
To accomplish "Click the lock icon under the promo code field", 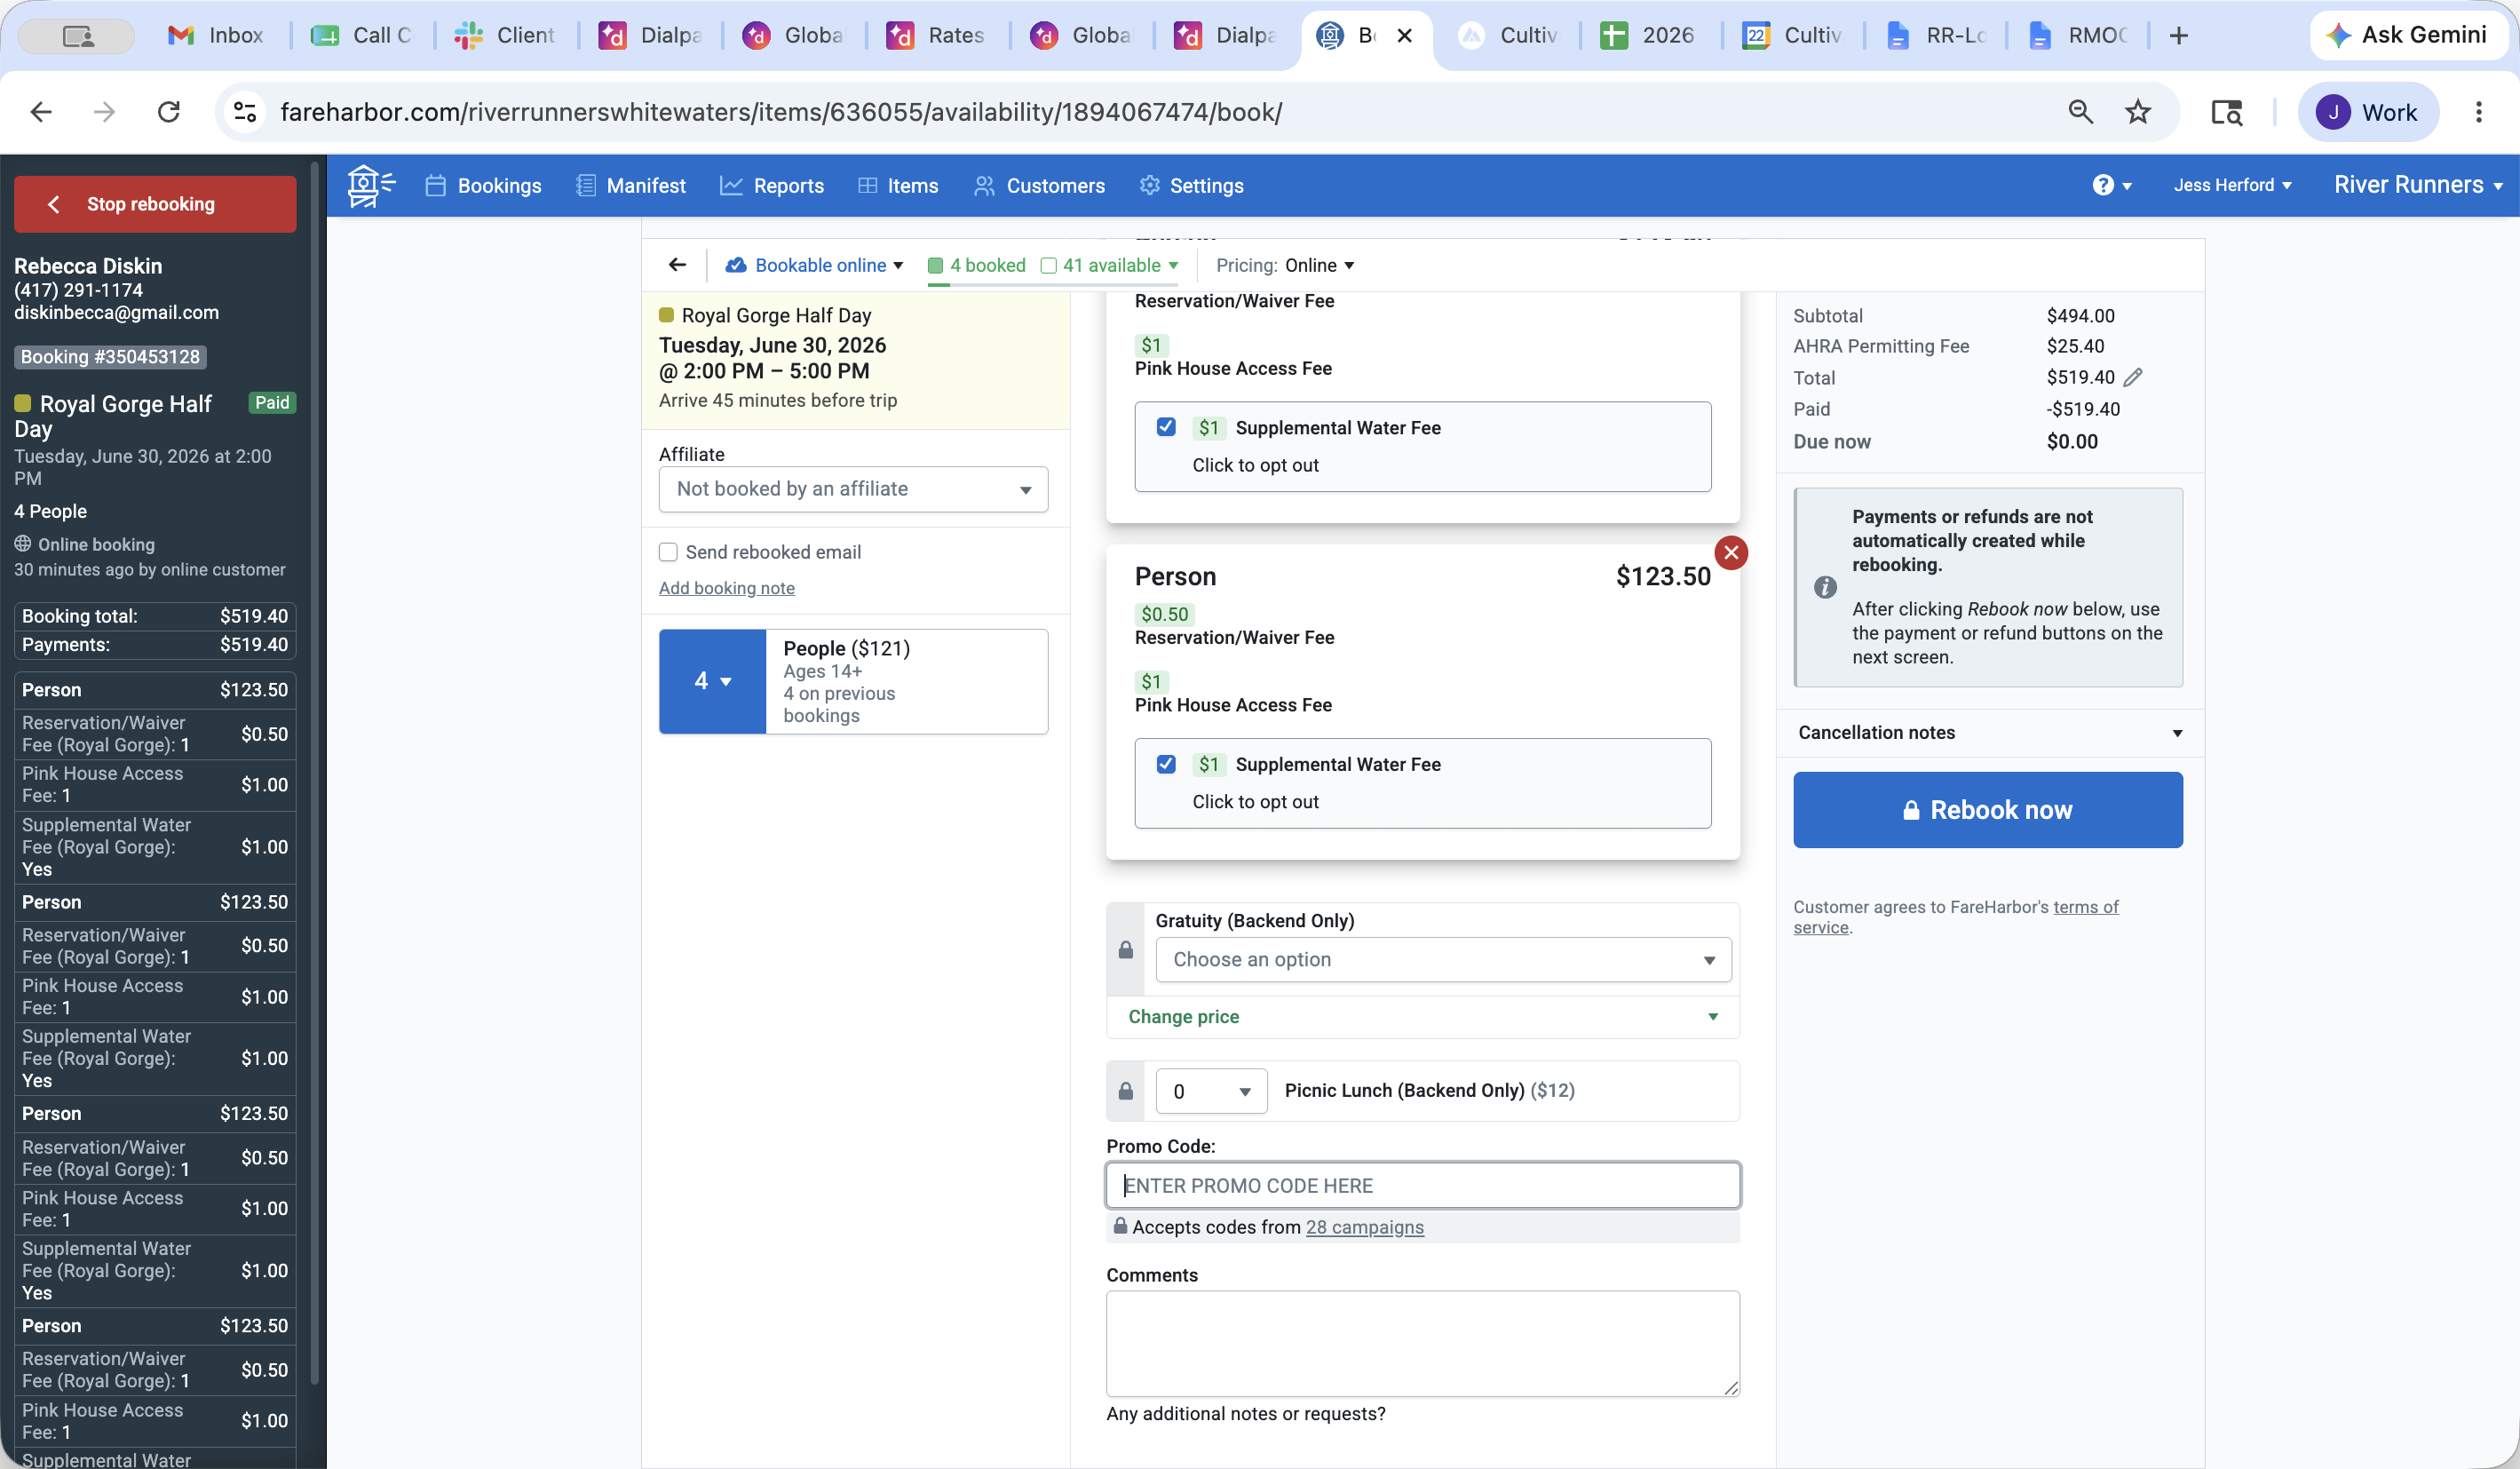I will [1120, 1226].
